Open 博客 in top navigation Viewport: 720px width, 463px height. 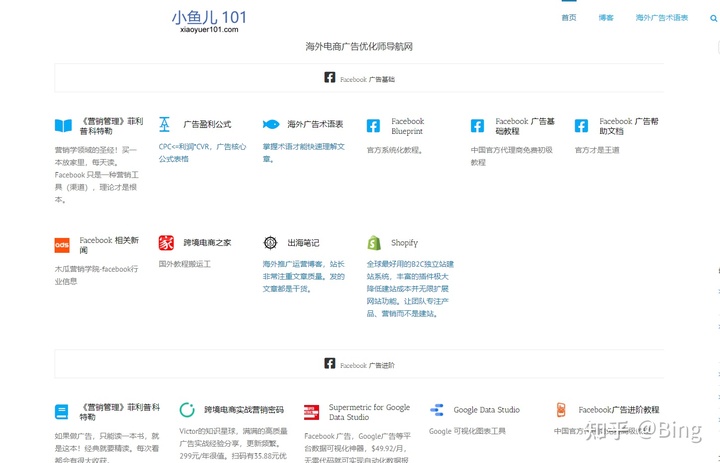[606, 18]
